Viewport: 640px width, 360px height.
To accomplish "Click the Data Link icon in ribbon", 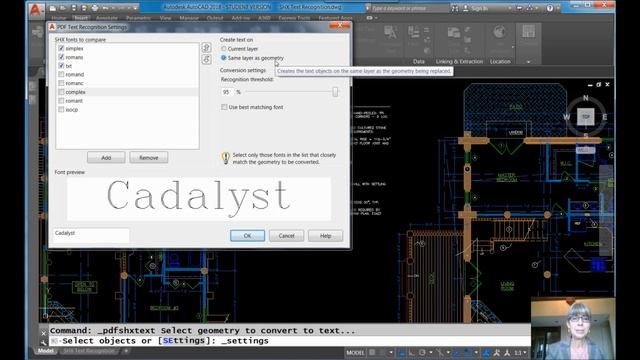I will coord(454,32).
